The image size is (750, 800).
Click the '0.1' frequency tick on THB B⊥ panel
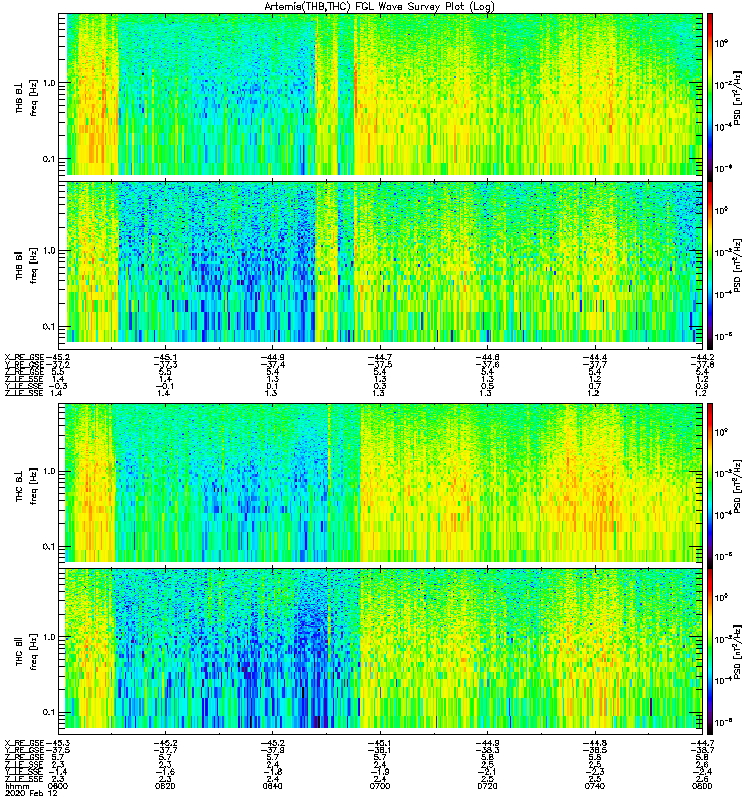tap(48, 159)
